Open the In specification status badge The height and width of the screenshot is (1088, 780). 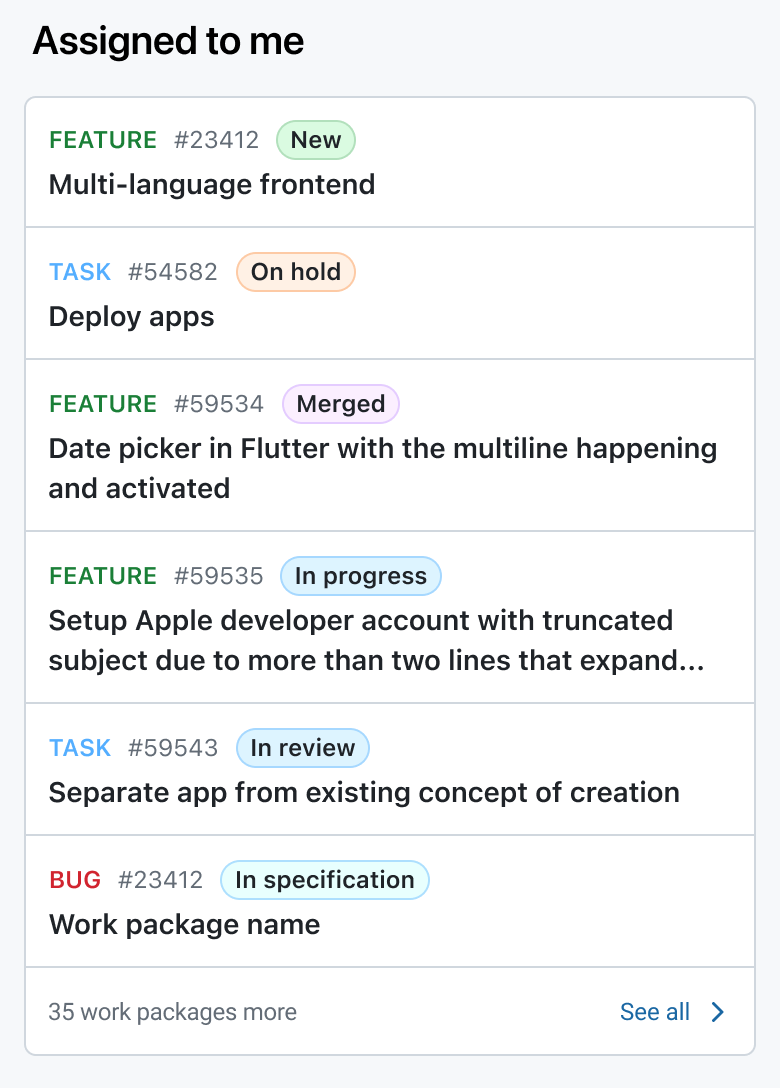[324, 880]
